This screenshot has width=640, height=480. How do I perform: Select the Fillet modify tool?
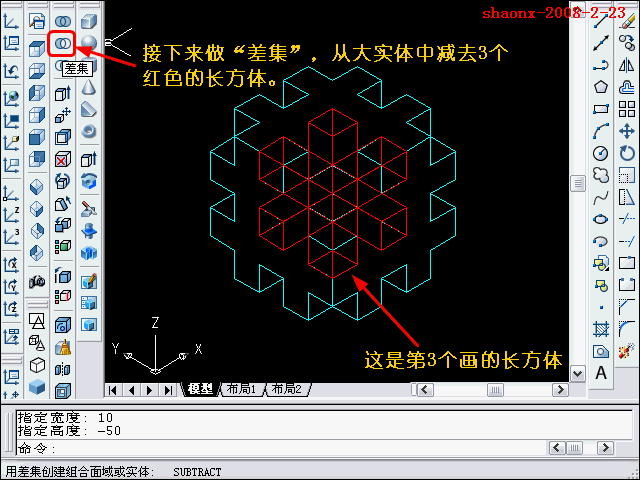point(627,329)
